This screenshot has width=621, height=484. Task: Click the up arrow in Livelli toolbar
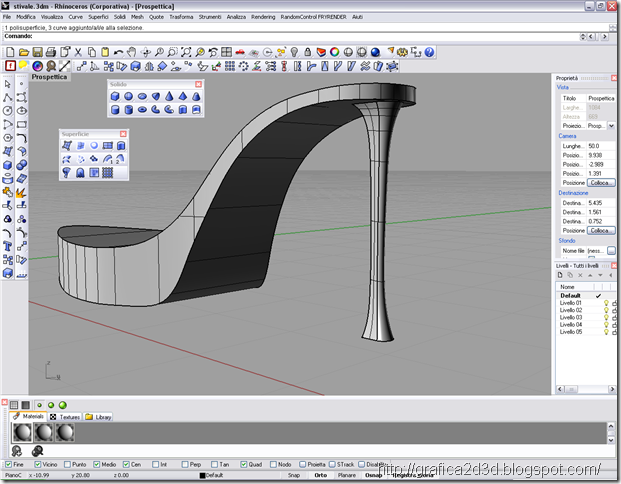[590, 275]
